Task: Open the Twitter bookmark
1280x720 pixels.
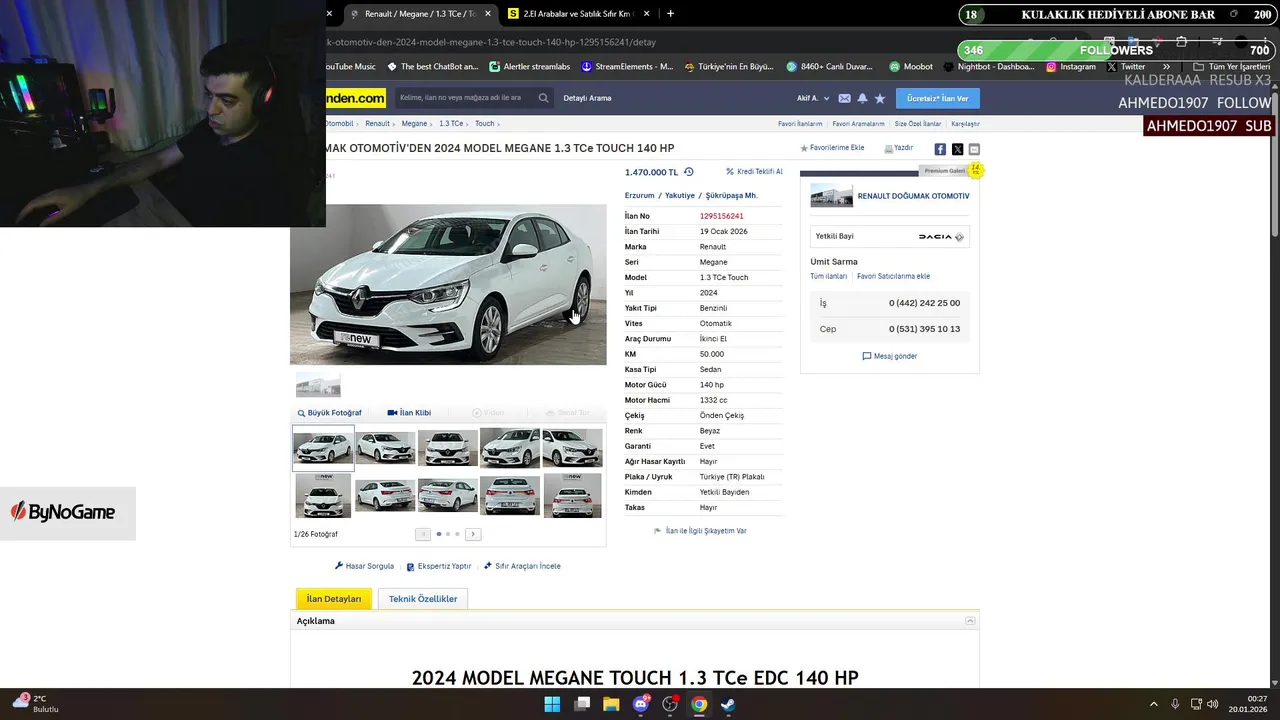Action: (x=1126, y=67)
